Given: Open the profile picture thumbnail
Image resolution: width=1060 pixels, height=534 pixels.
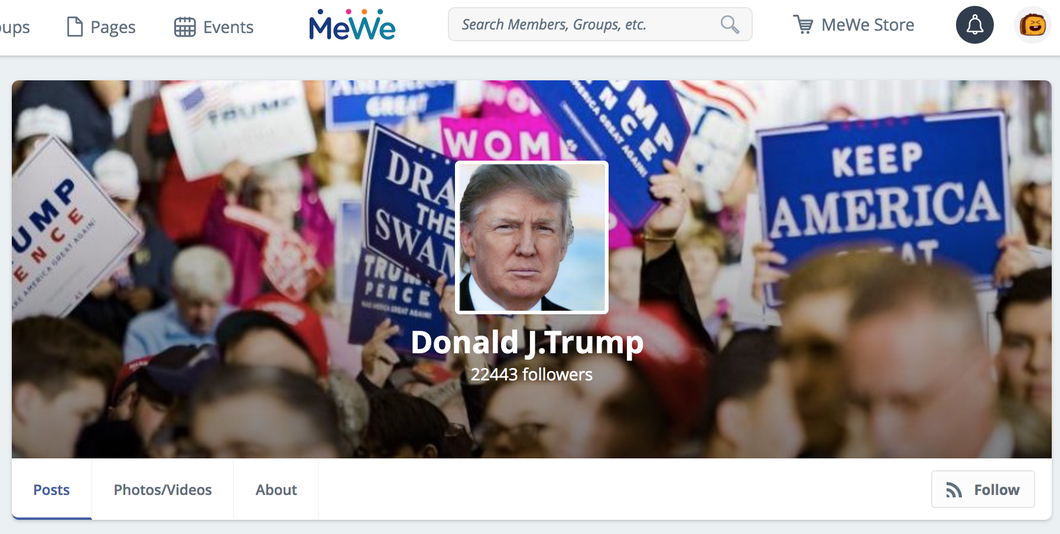Looking at the screenshot, I should (531, 237).
